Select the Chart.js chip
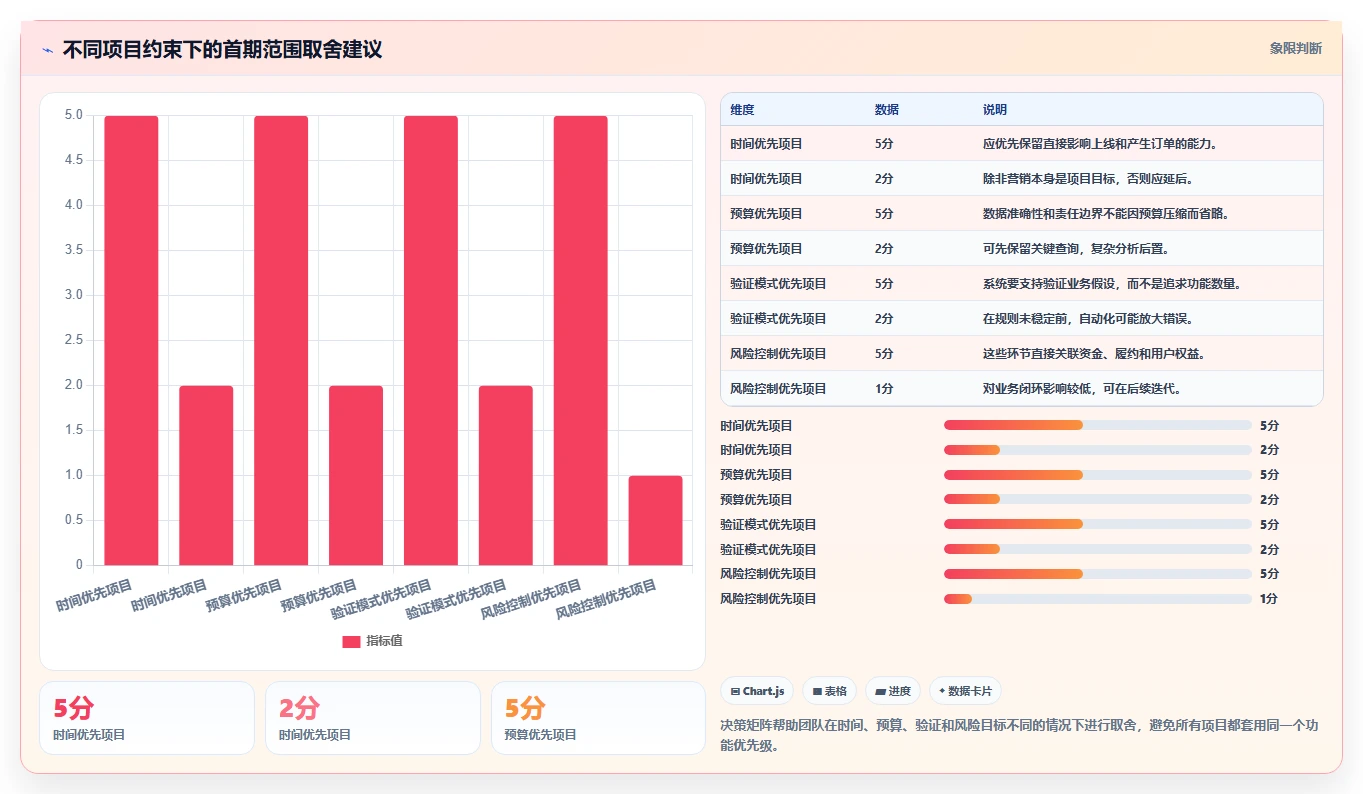The width and height of the screenshot is (1363, 794). pyautogui.click(x=757, y=691)
